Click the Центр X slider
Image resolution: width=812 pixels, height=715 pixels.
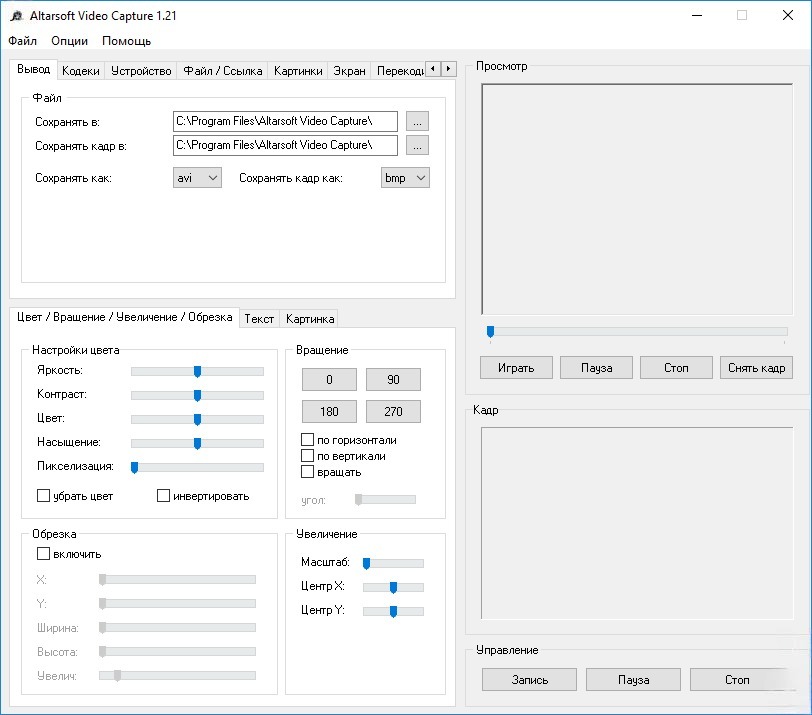coord(393,587)
